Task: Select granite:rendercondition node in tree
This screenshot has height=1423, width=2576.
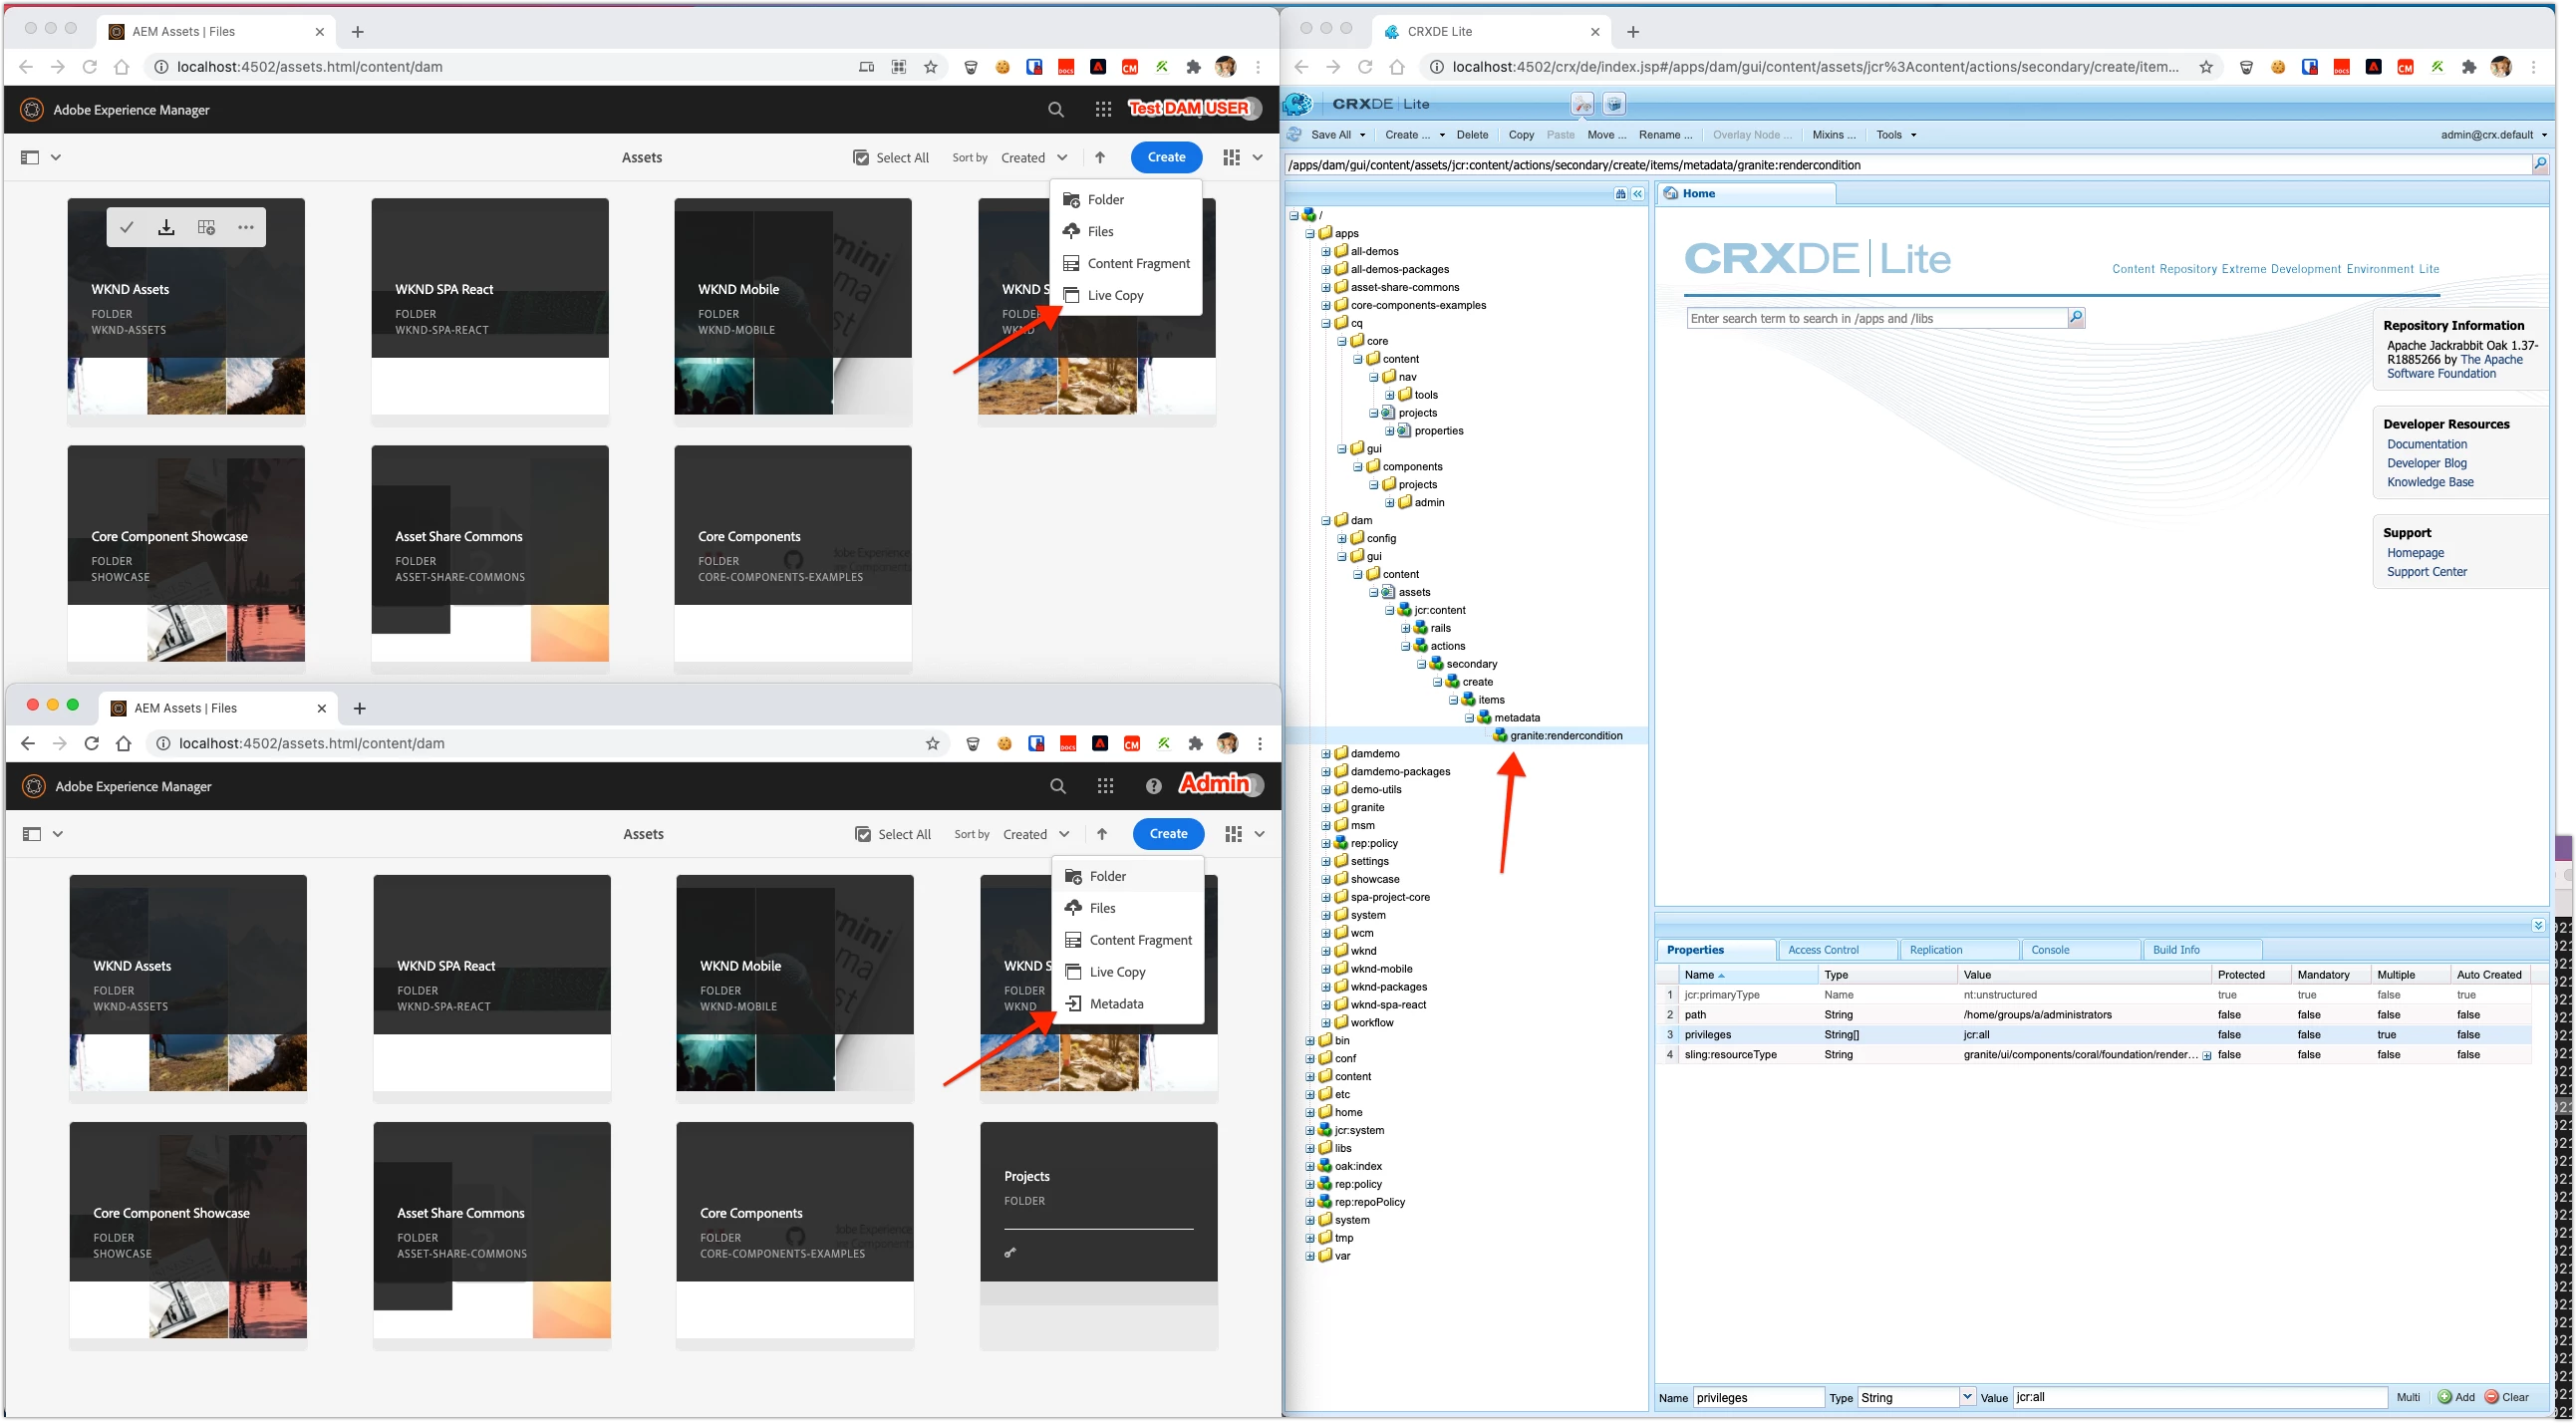Action: (1566, 736)
